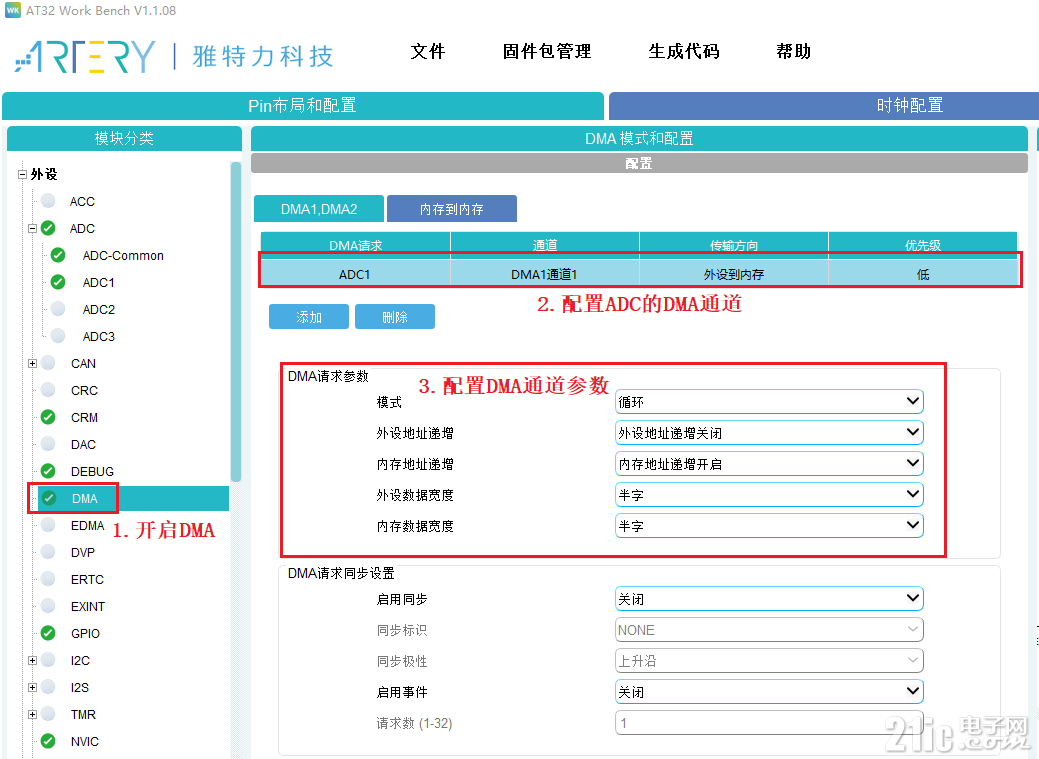Collapse the 外设 tree root node
1039x759 pixels.
click(22, 174)
